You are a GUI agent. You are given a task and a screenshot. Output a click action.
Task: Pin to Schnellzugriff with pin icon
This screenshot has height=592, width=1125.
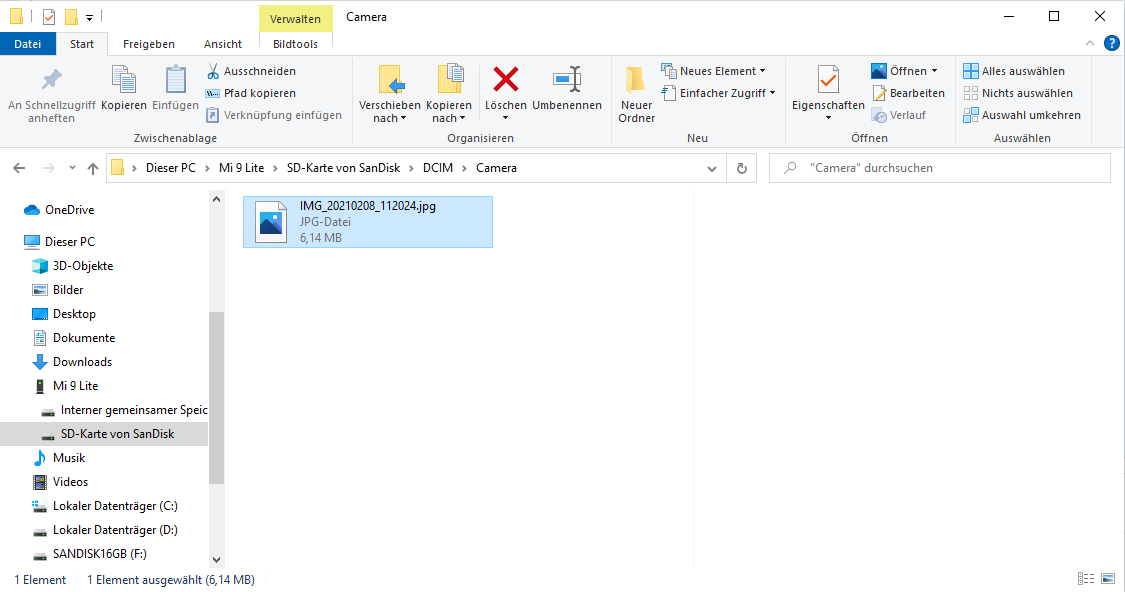click(x=51, y=95)
